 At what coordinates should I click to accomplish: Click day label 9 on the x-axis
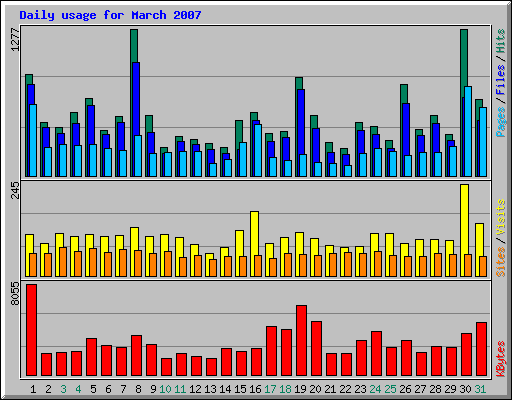click(153, 389)
